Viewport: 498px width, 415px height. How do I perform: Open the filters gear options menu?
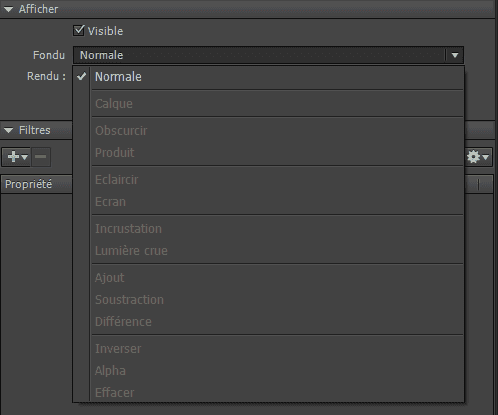(x=478, y=157)
